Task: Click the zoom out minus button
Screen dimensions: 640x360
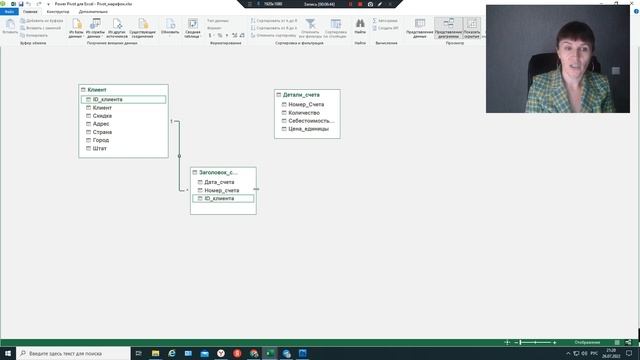Action: pyautogui.click(x=516, y=342)
